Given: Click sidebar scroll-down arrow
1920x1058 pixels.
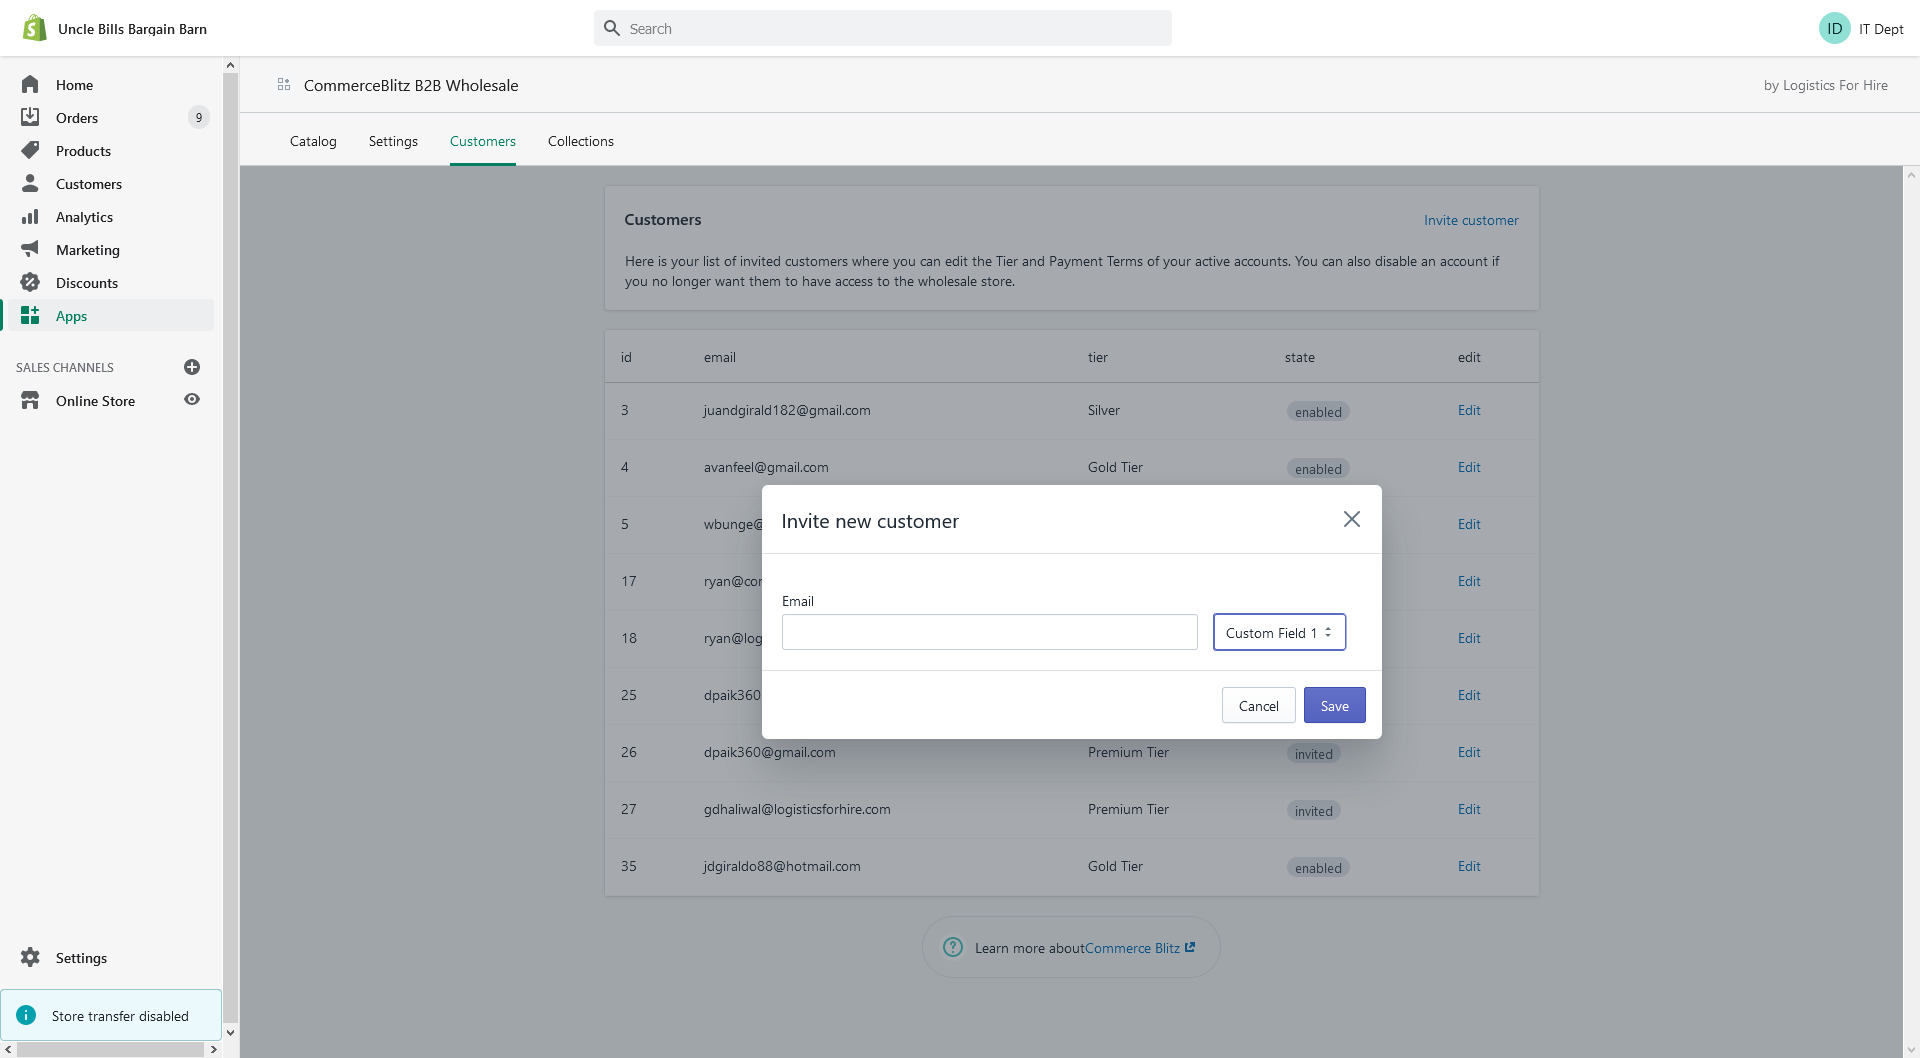Looking at the screenshot, I should click(x=230, y=1032).
